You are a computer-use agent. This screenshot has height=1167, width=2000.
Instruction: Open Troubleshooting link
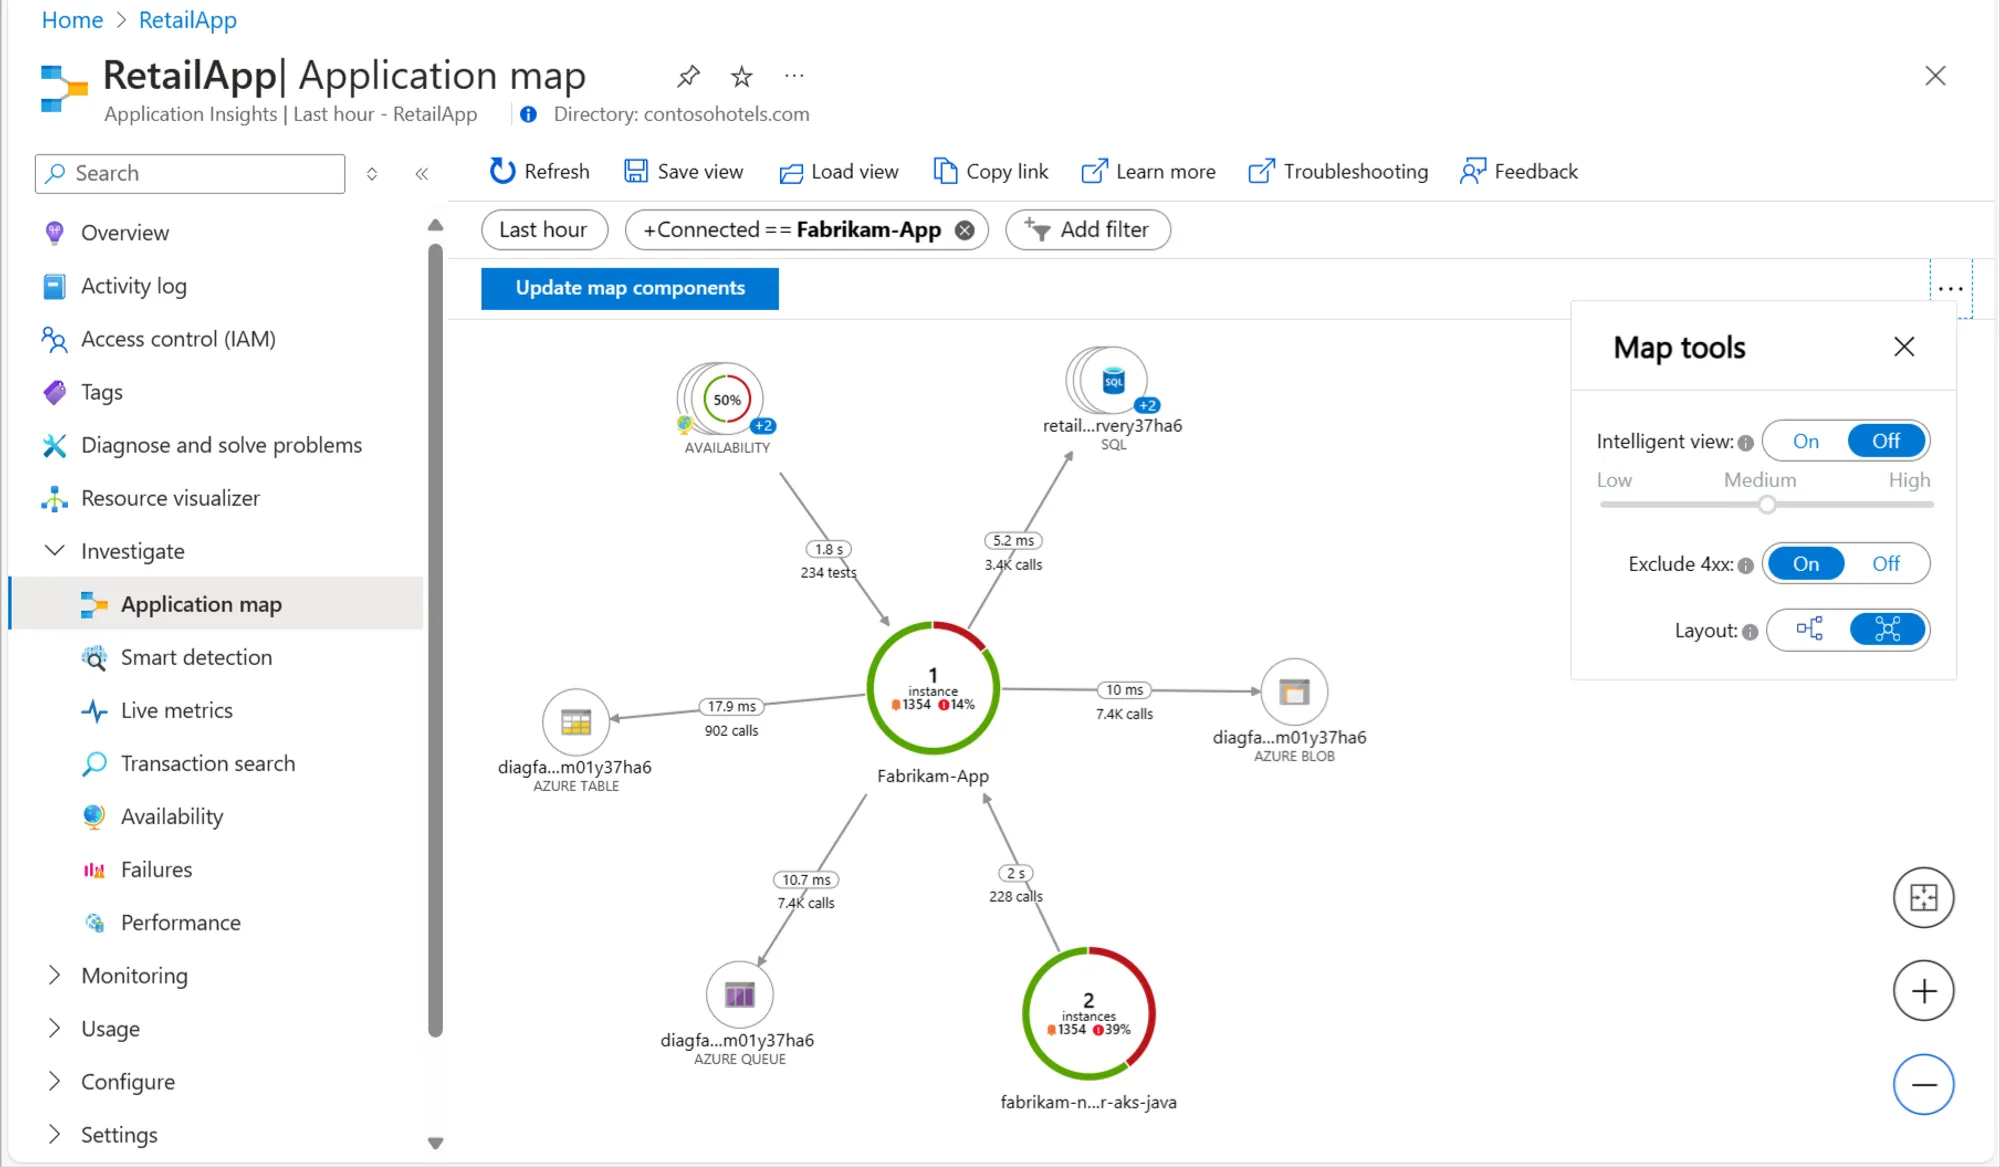point(1339,172)
